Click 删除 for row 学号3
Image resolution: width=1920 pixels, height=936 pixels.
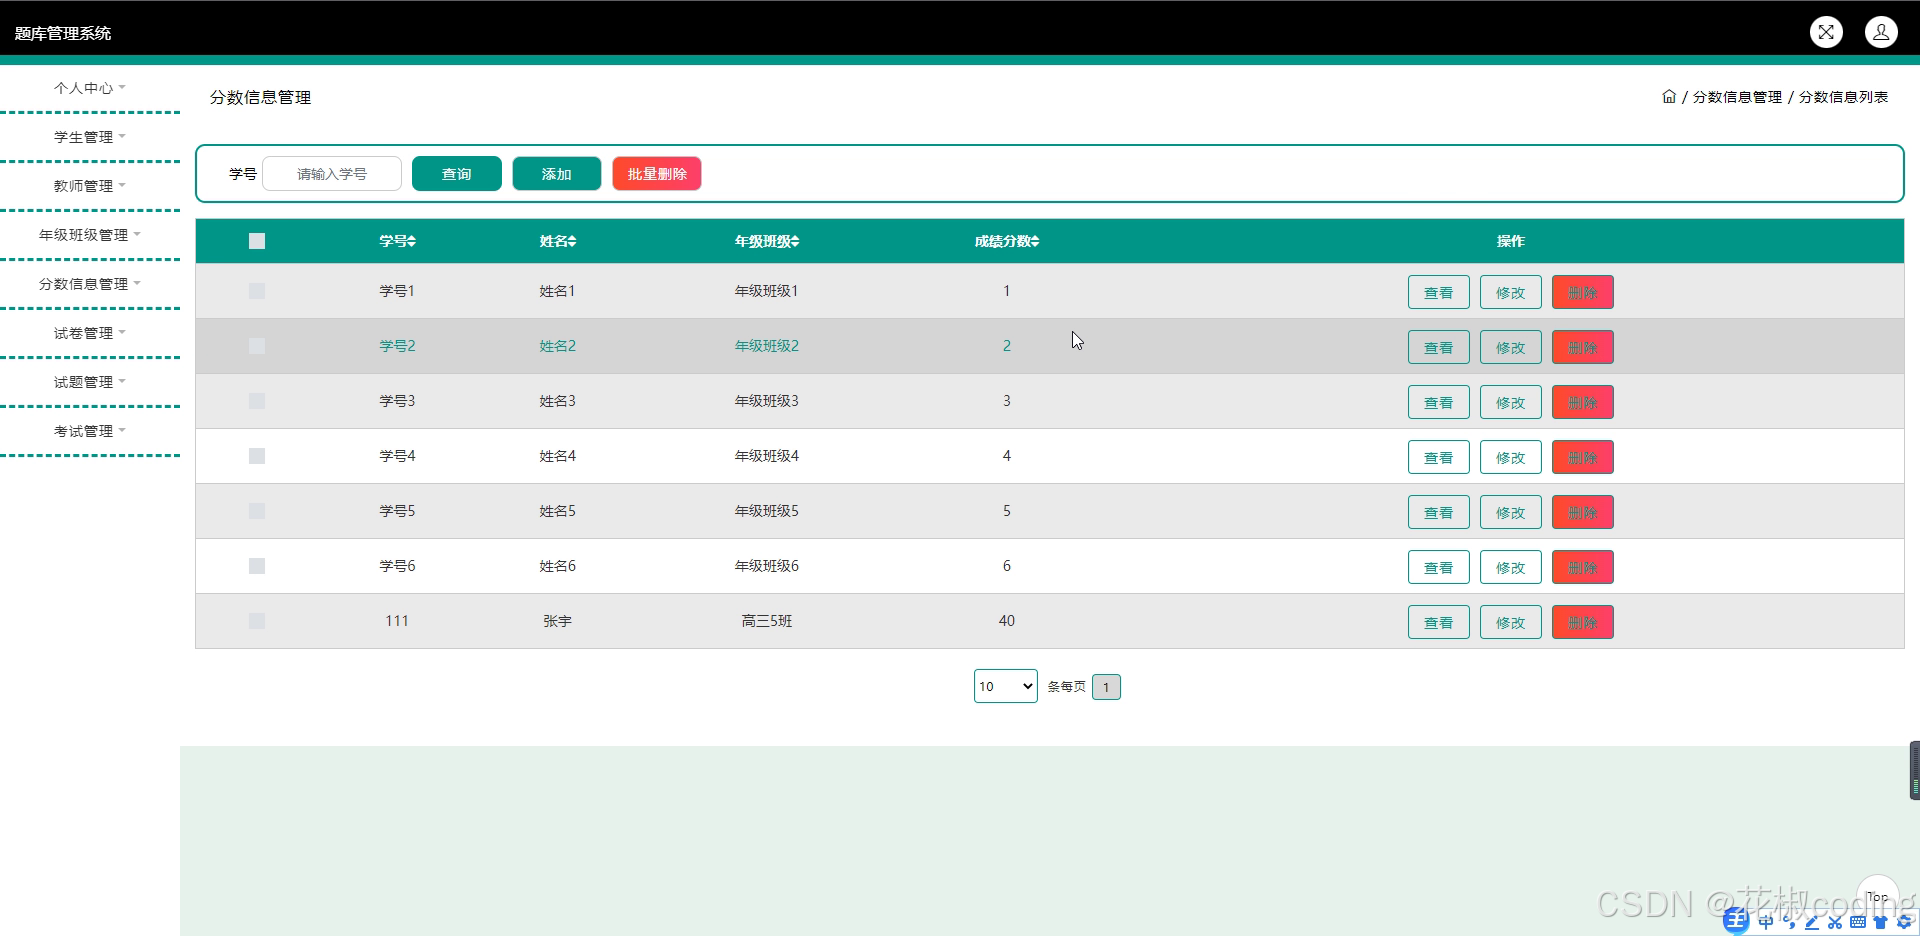[x=1583, y=402]
